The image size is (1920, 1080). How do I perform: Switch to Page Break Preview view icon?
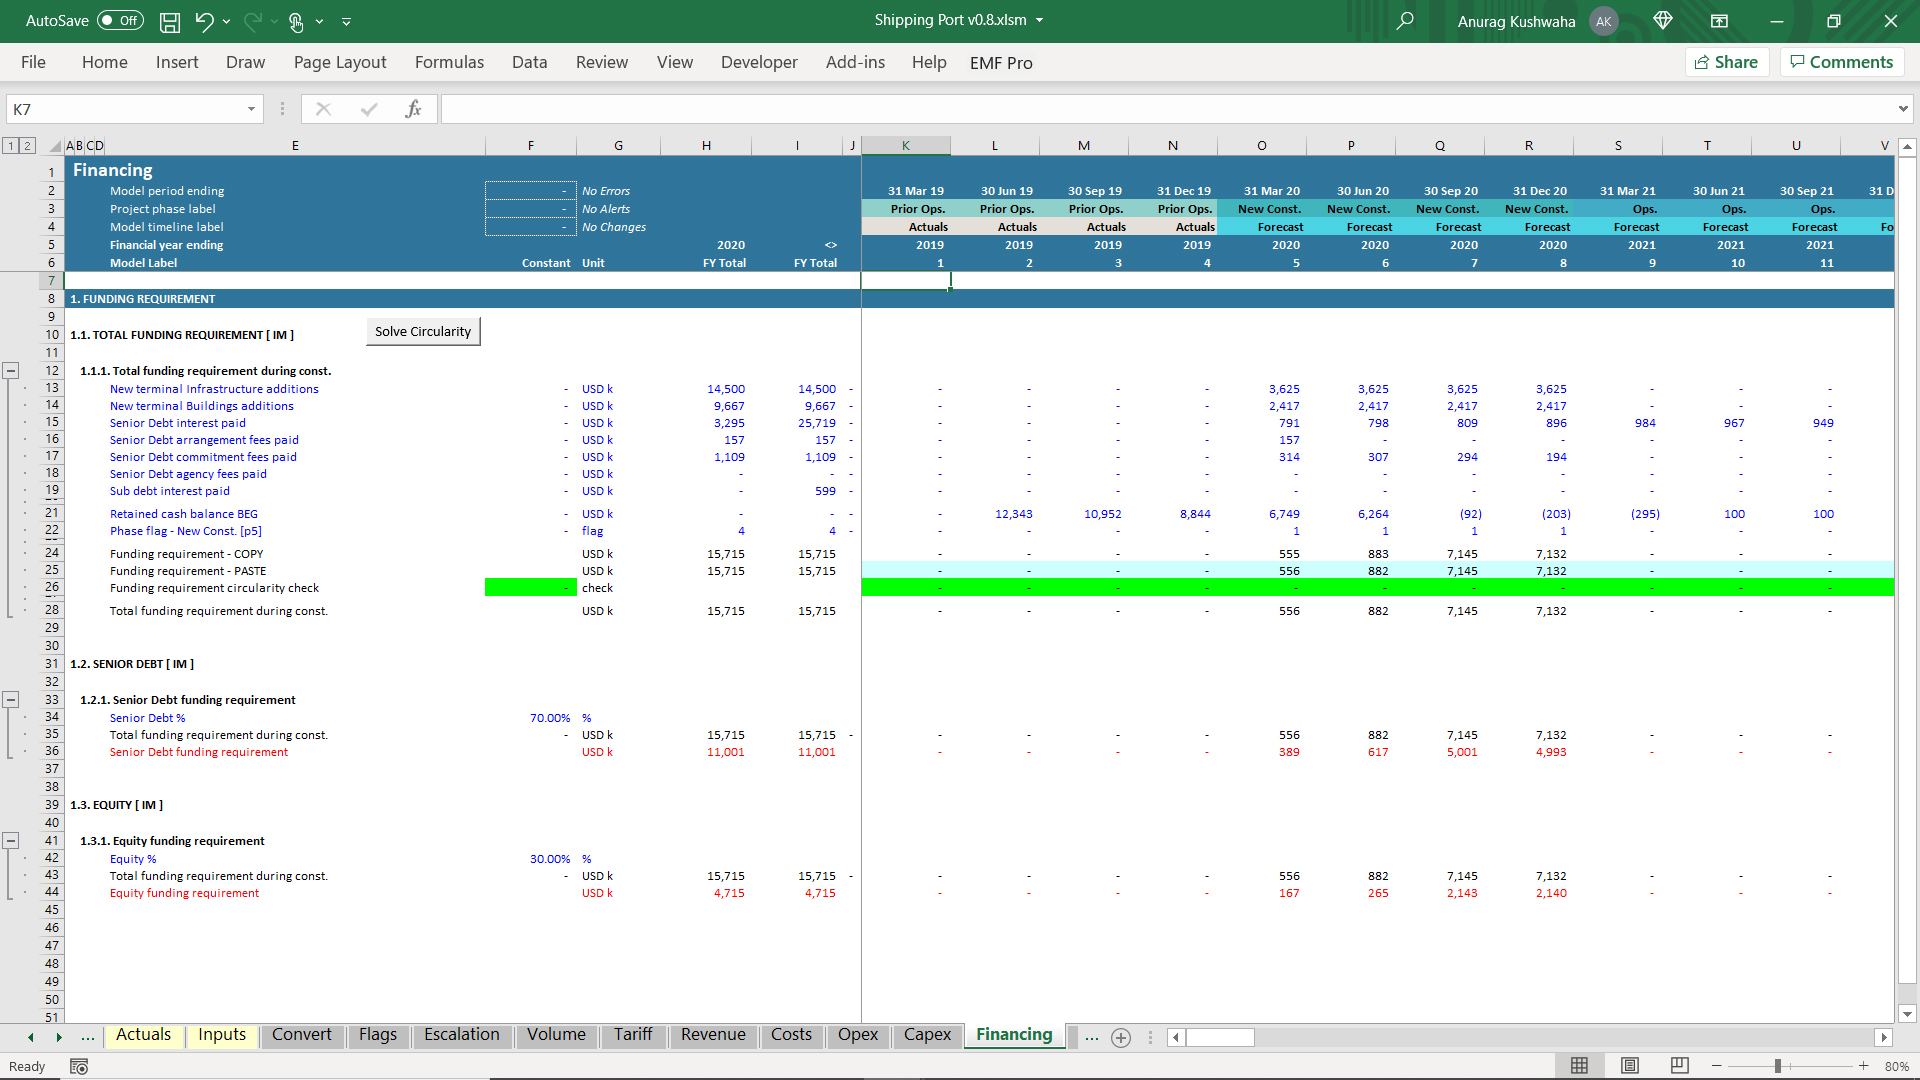tap(1680, 1066)
